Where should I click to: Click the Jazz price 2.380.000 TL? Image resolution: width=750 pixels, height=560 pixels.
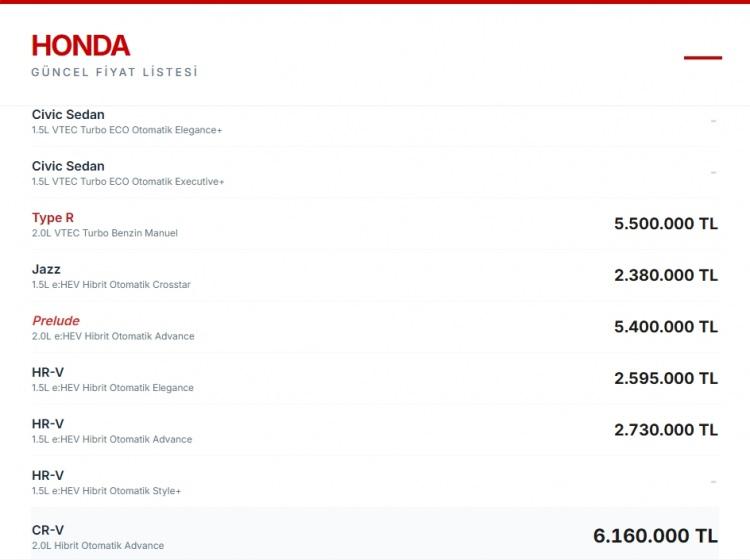[665, 275]
